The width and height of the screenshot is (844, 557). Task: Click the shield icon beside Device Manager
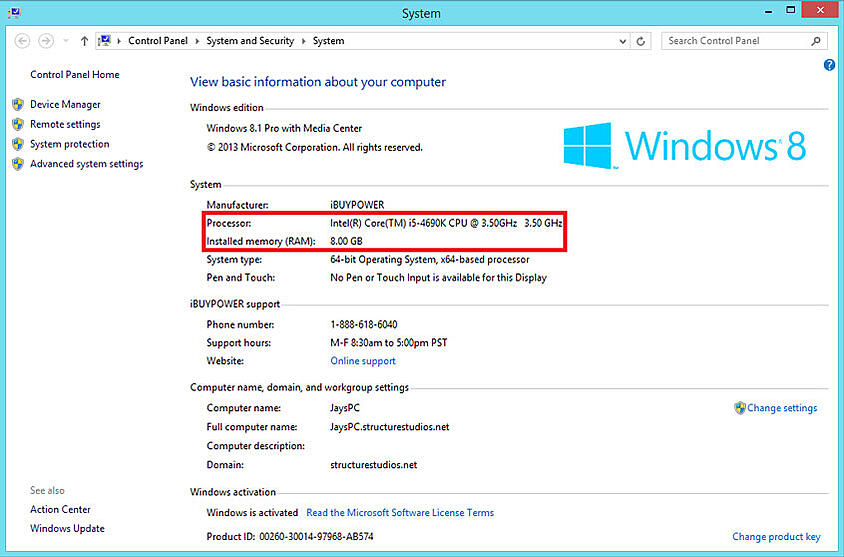[18, 104]
